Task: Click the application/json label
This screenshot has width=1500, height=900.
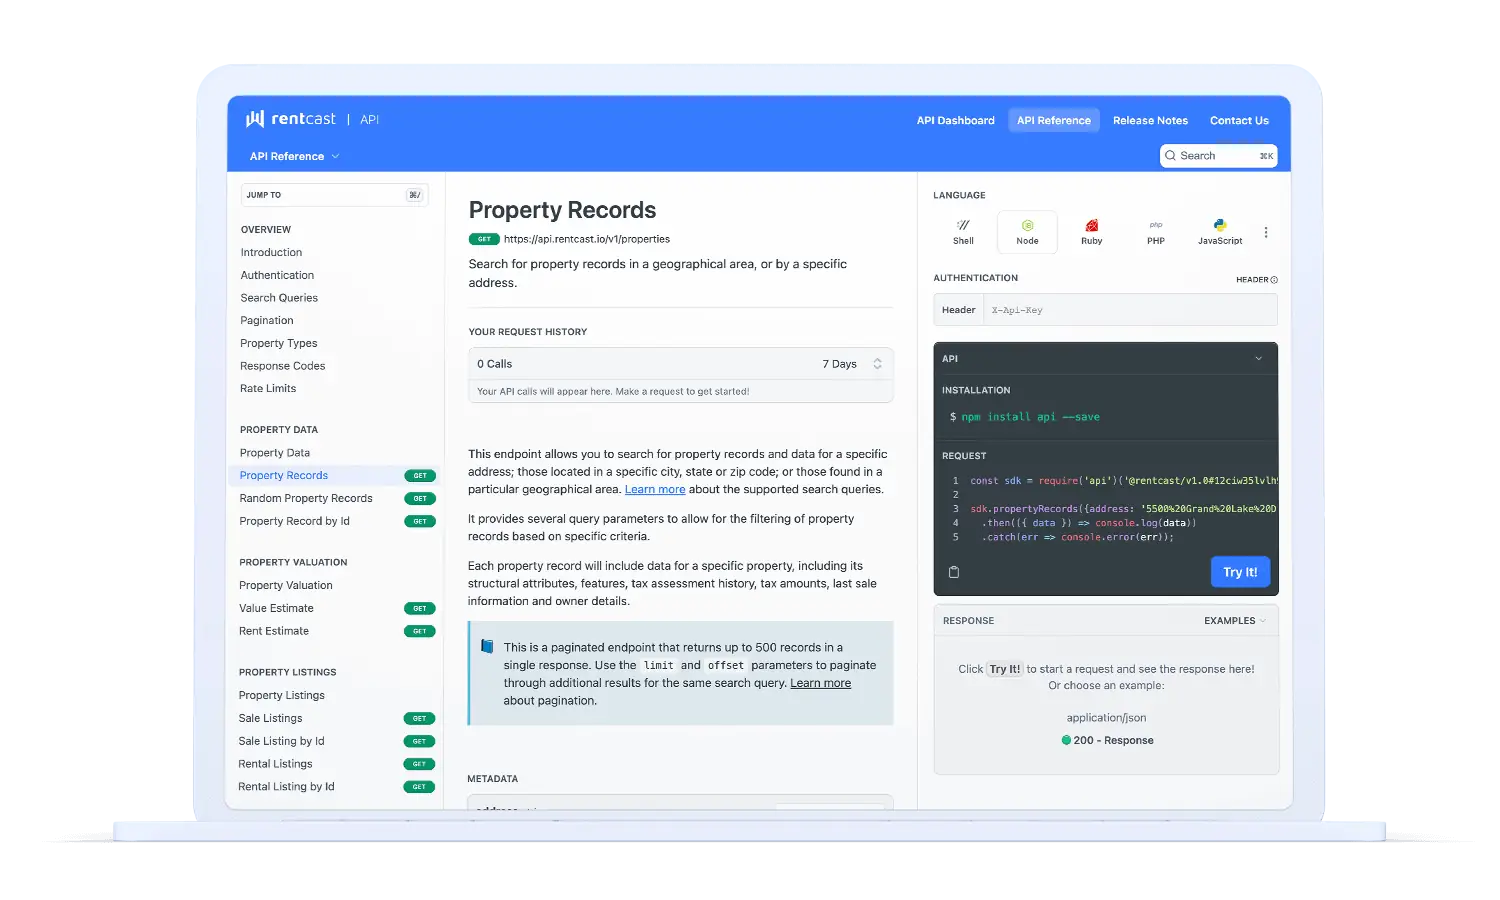Action: click(x=1106, y=718)
